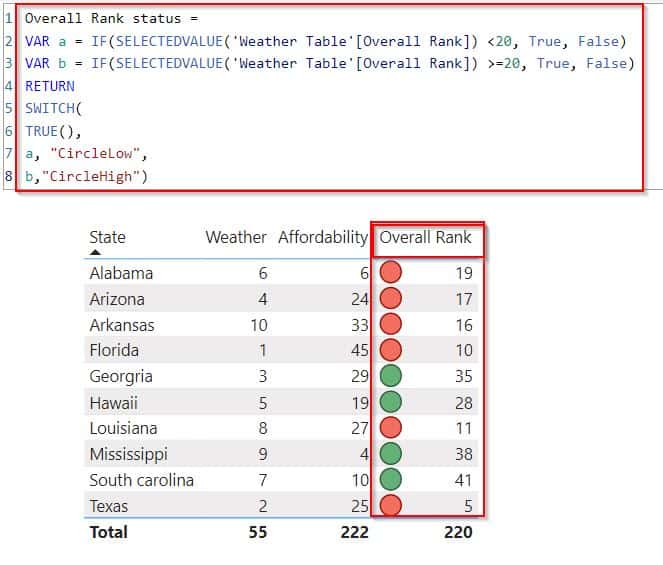The width and height of the screenshot is (663, 565).
Task: Select the Texas state cell
Action: point(108,506)
